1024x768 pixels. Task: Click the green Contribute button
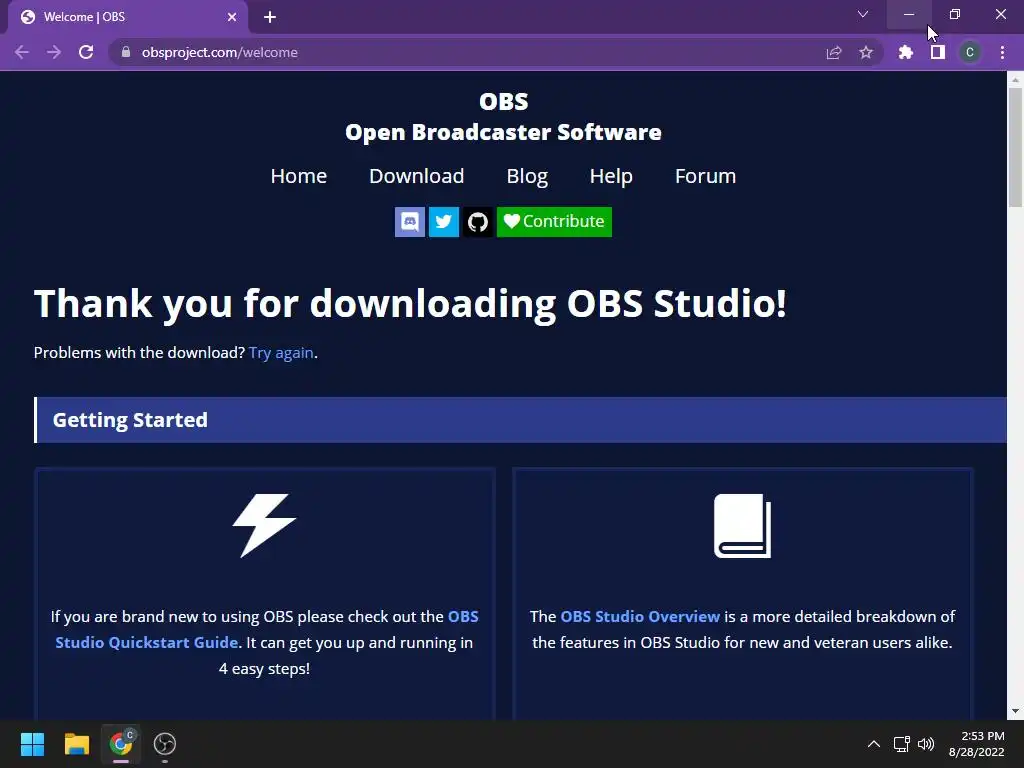tap(554, 221)
